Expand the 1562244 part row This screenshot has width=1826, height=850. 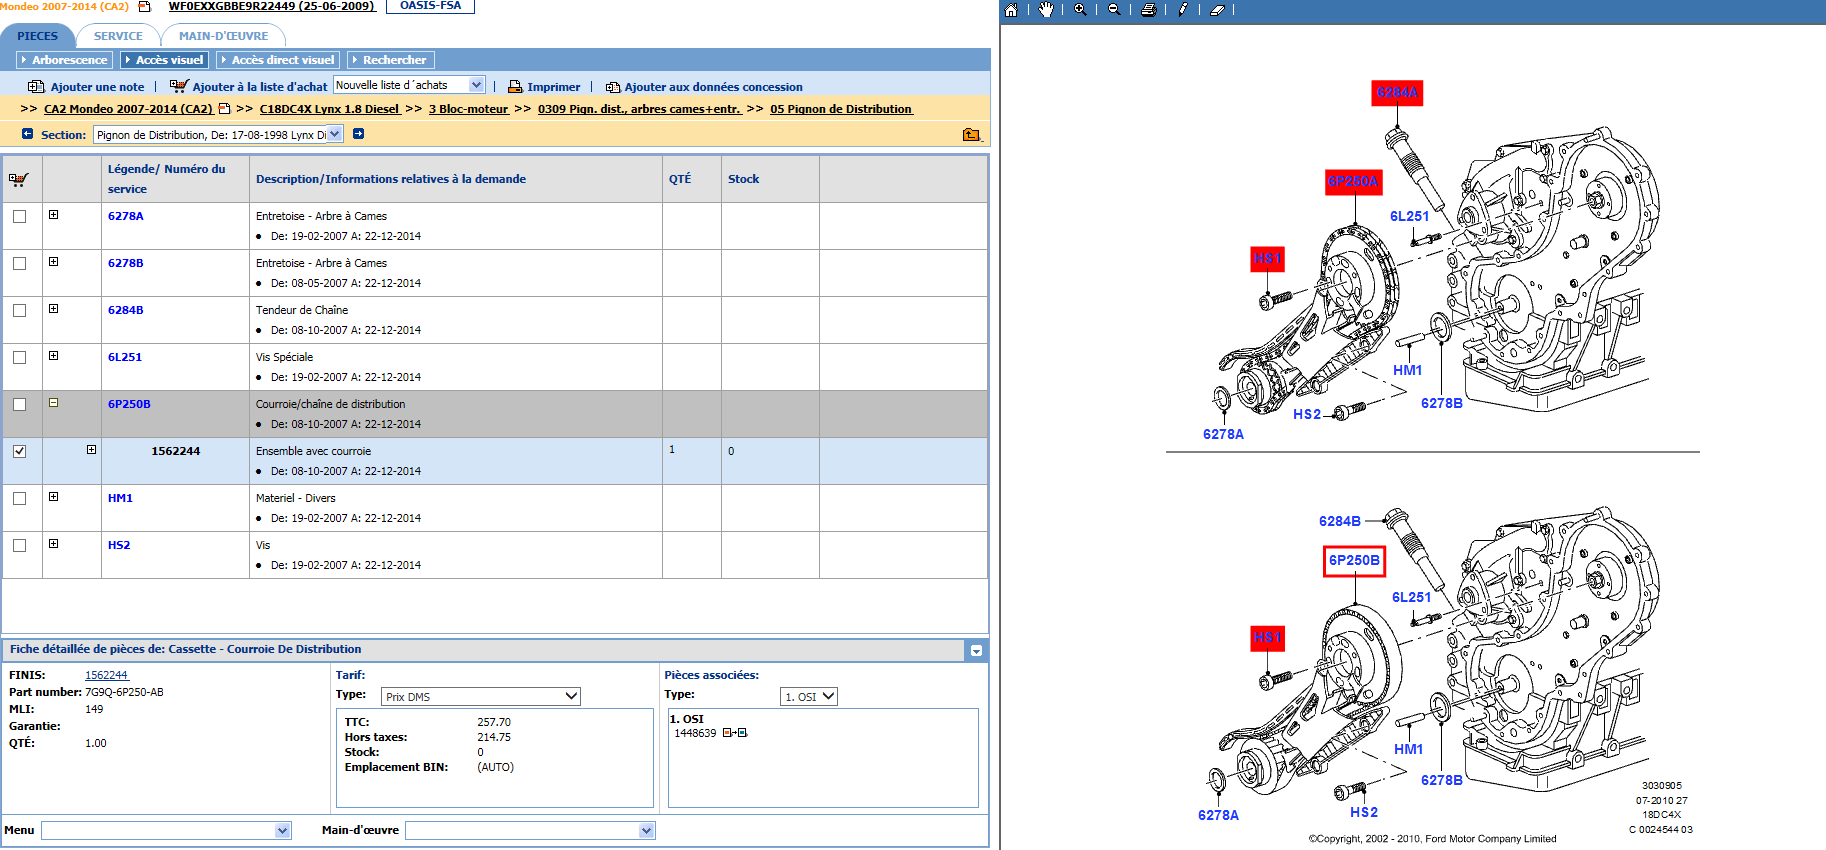(x=92, y=450)
